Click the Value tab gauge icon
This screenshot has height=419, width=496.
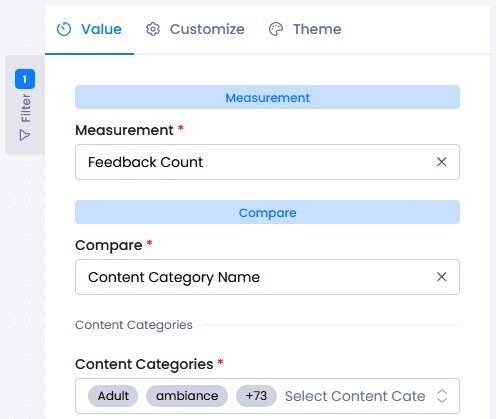(x=64, y=29)
